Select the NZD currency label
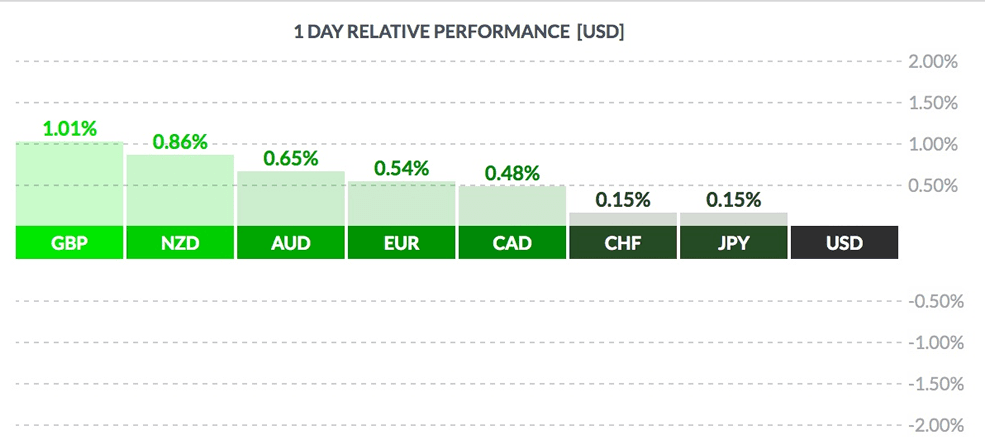Image resolution: width=985 pixels, height=442 pixels. (x=180, y=243)
